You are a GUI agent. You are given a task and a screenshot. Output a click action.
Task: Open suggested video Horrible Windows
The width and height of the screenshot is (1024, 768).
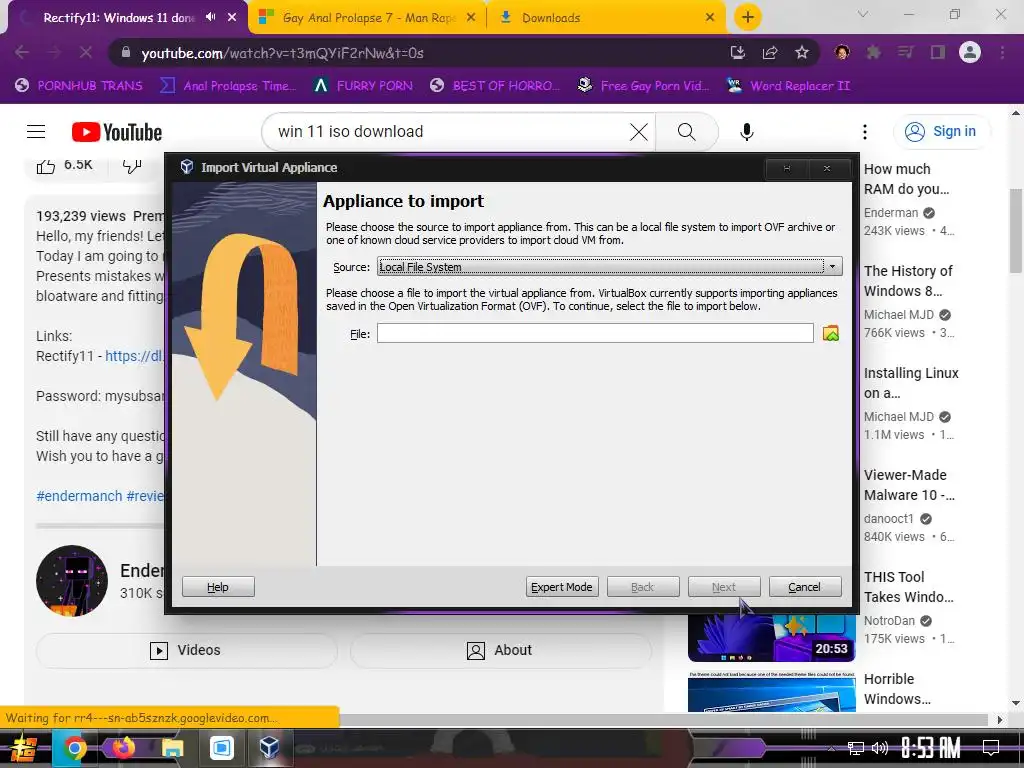(897, 688)
